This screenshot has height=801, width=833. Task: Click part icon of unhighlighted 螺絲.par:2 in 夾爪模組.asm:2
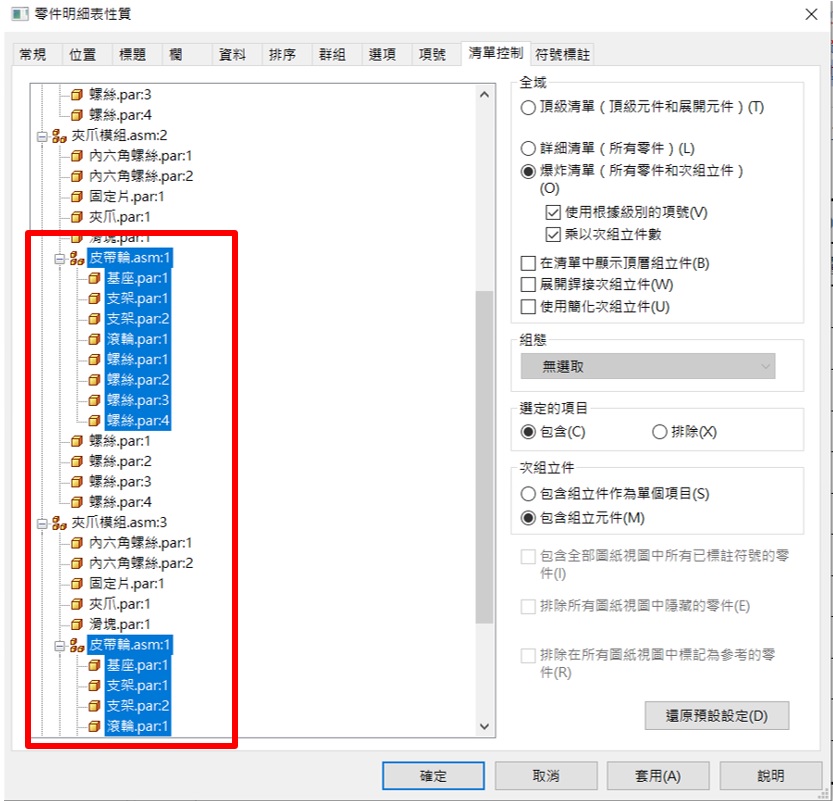coord(77,461)
